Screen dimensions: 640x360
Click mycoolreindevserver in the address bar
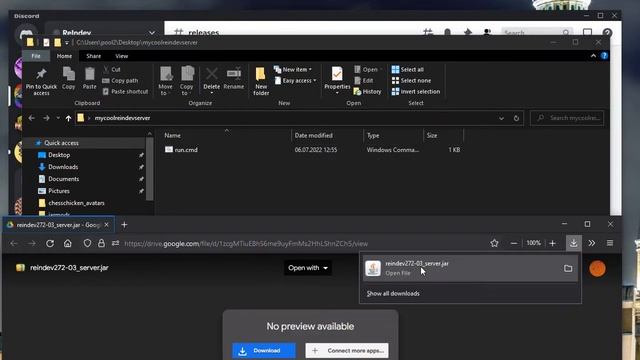[122, 118]
